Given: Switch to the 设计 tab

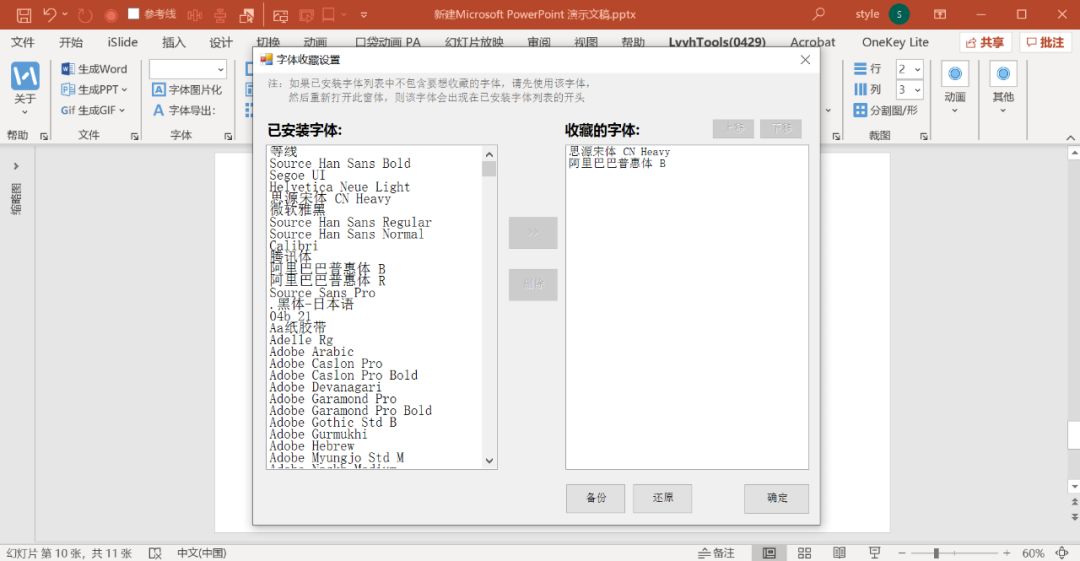Looking at the screenshot, I should (x=221, y=42).
